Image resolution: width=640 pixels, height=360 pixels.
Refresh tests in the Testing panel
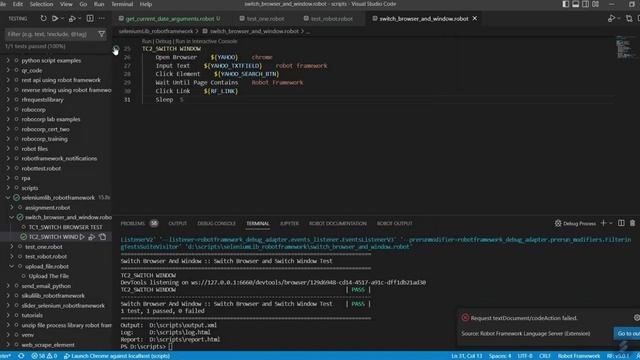point(43,18)
